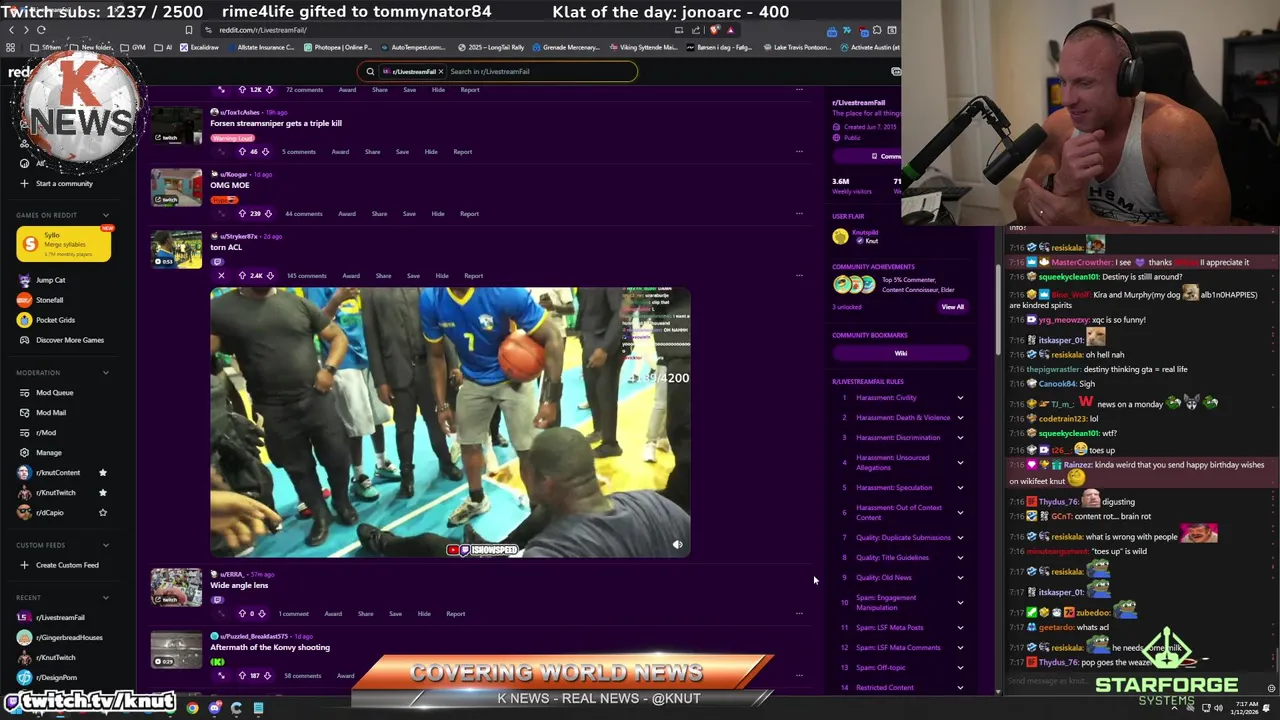1280x720 pixels.
Task: Expand Quality: Old News rule
Action: point(960,577)
